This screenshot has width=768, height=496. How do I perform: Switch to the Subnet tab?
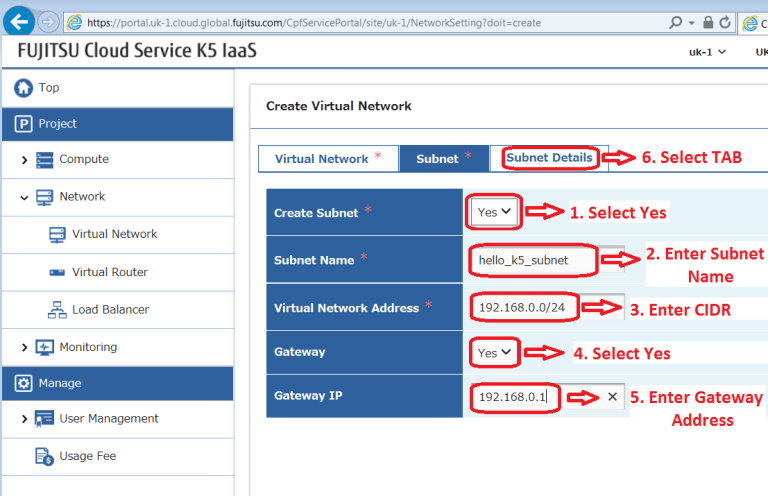tap(444, 159)
